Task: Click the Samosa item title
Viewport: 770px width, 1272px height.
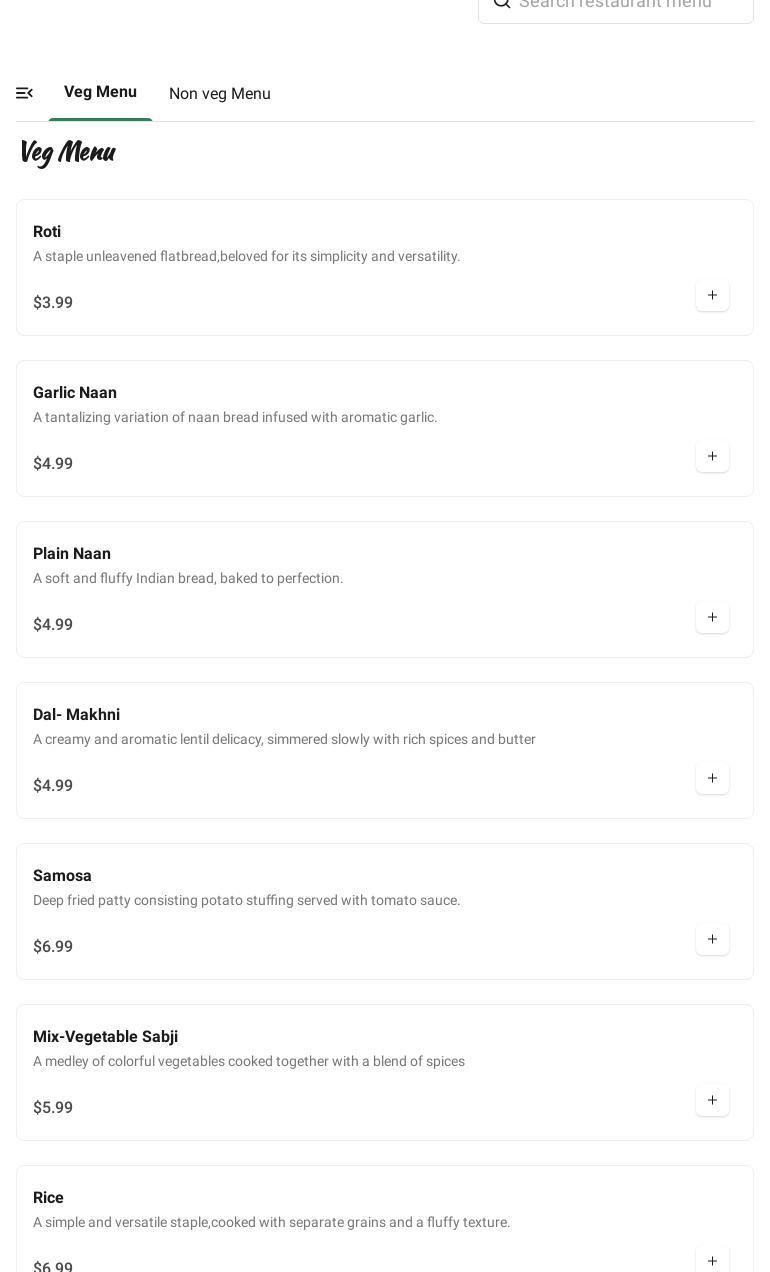Action: click(62, 876)
